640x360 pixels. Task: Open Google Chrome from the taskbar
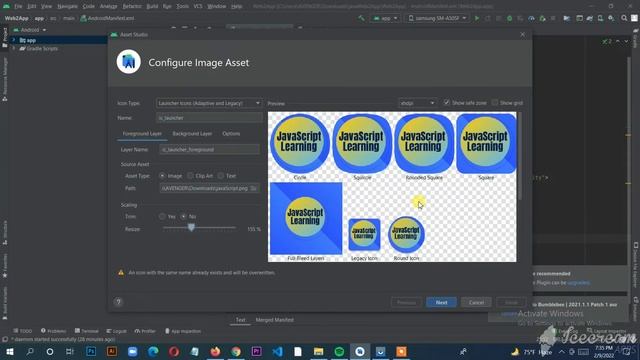click(x=236, y=351)
